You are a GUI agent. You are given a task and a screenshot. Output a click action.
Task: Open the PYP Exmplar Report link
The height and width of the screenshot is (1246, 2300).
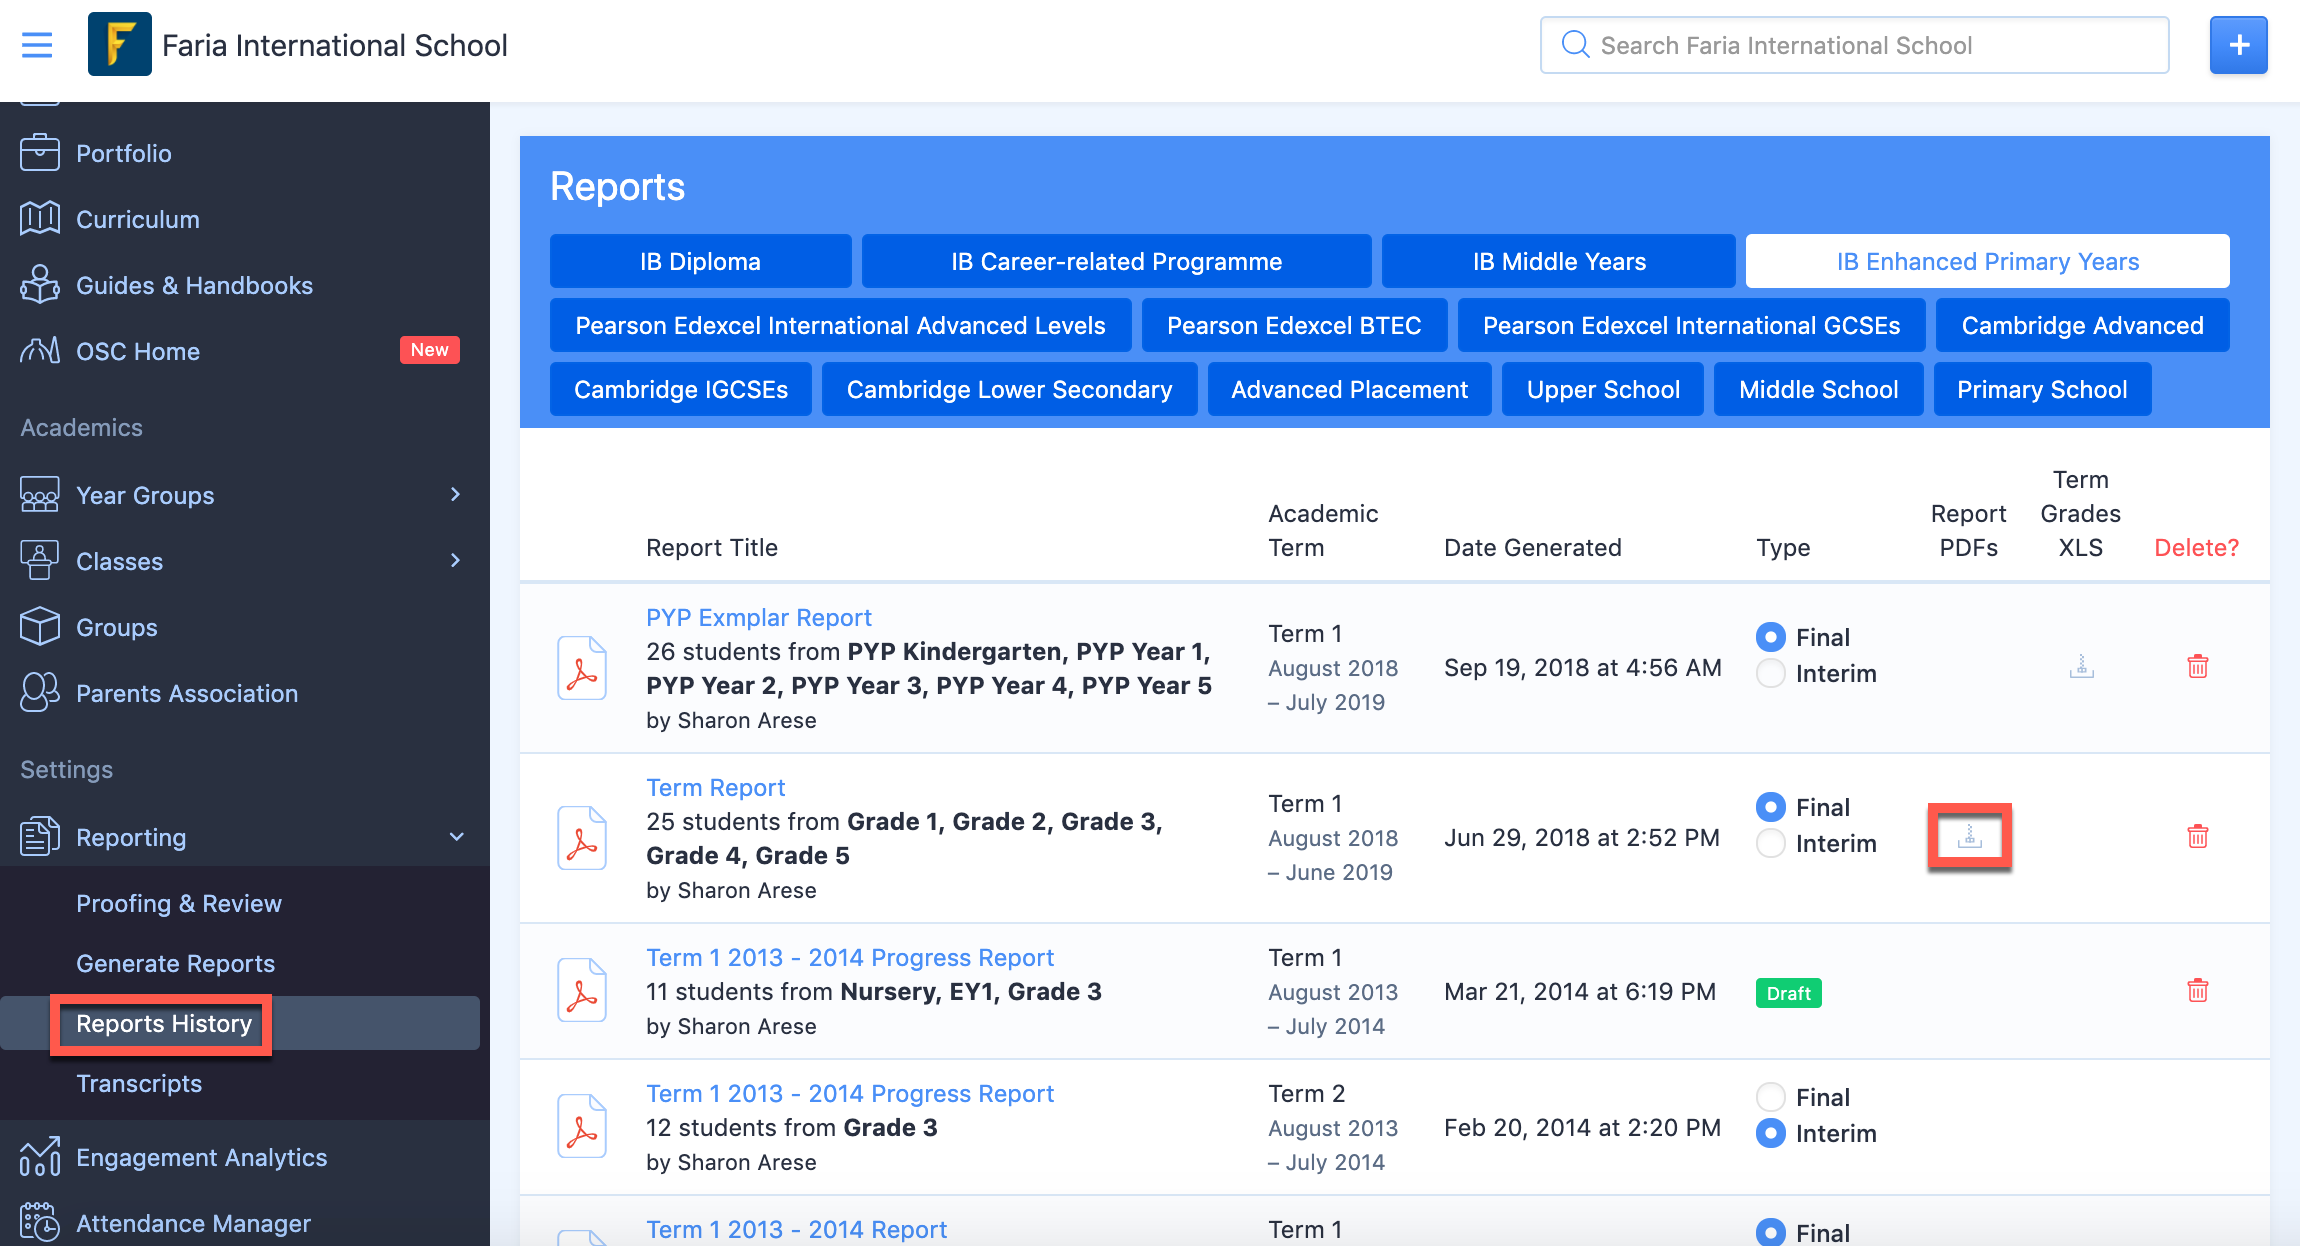click(759, 617)
